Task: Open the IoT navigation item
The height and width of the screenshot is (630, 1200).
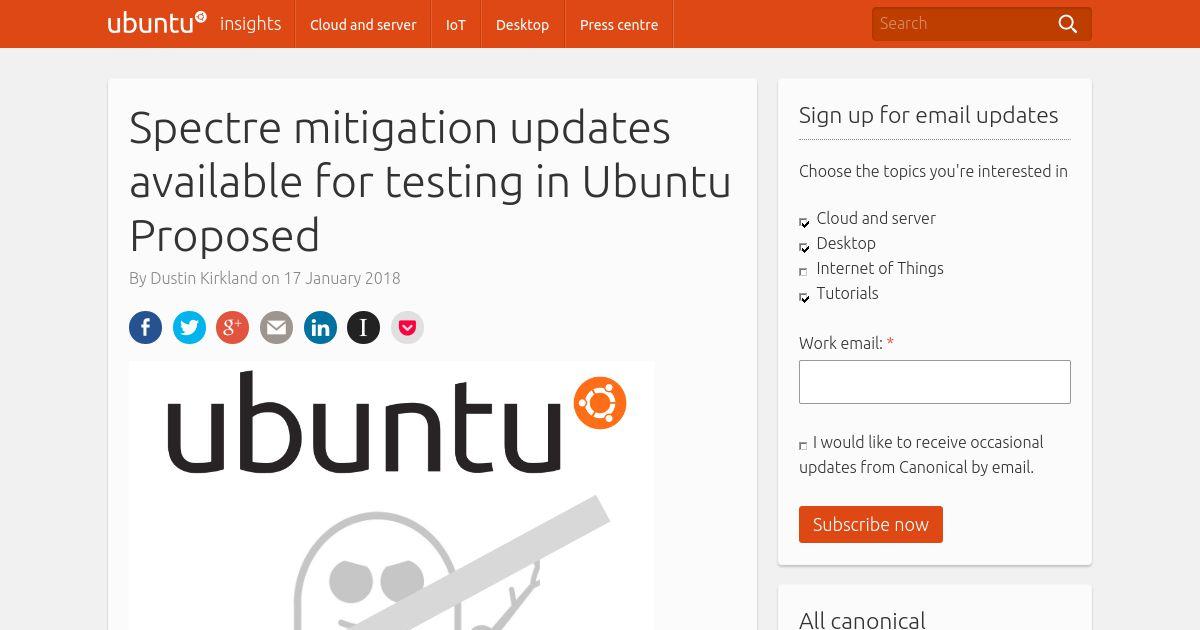Action: (x=456, y=24)
